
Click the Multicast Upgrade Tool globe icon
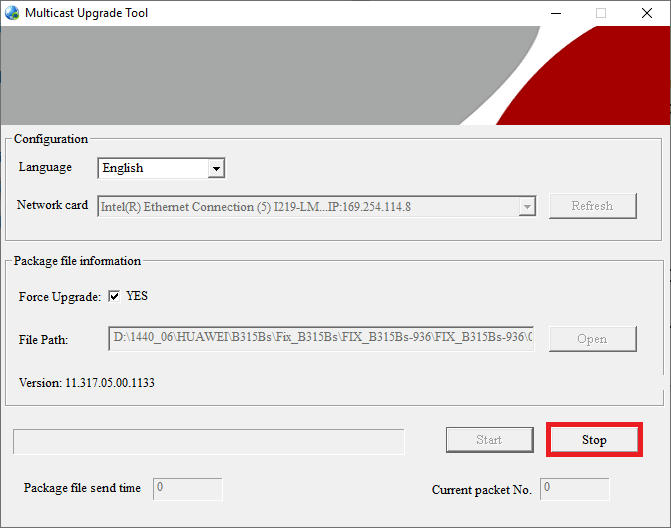coord(12,13)
